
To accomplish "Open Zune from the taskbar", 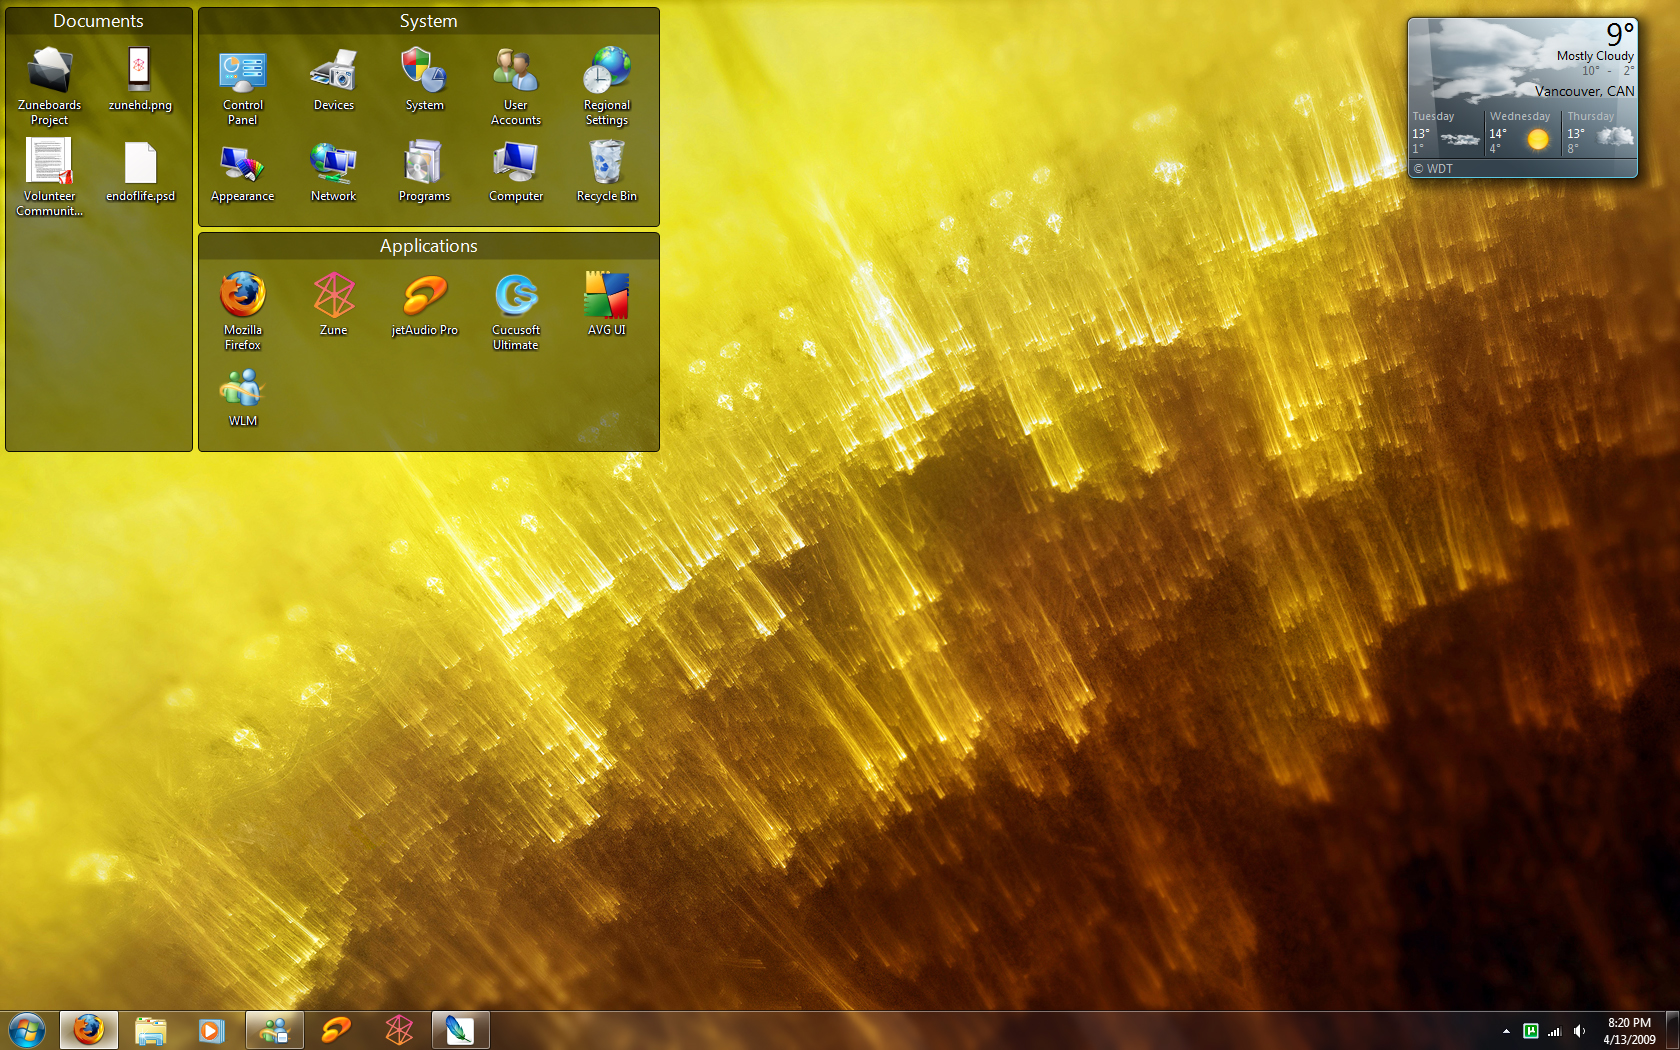I will 399,1030.
